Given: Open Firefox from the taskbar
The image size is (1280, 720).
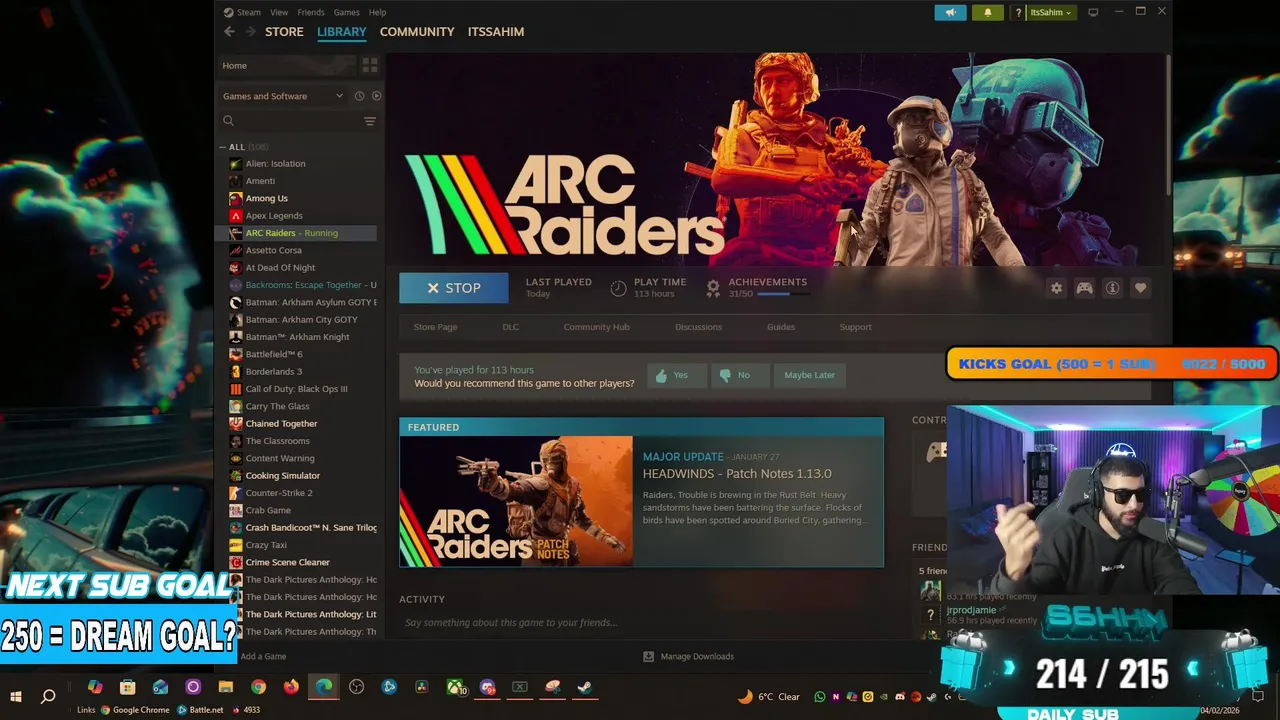Looking at the screenshot, I should (x=291, y=687).
